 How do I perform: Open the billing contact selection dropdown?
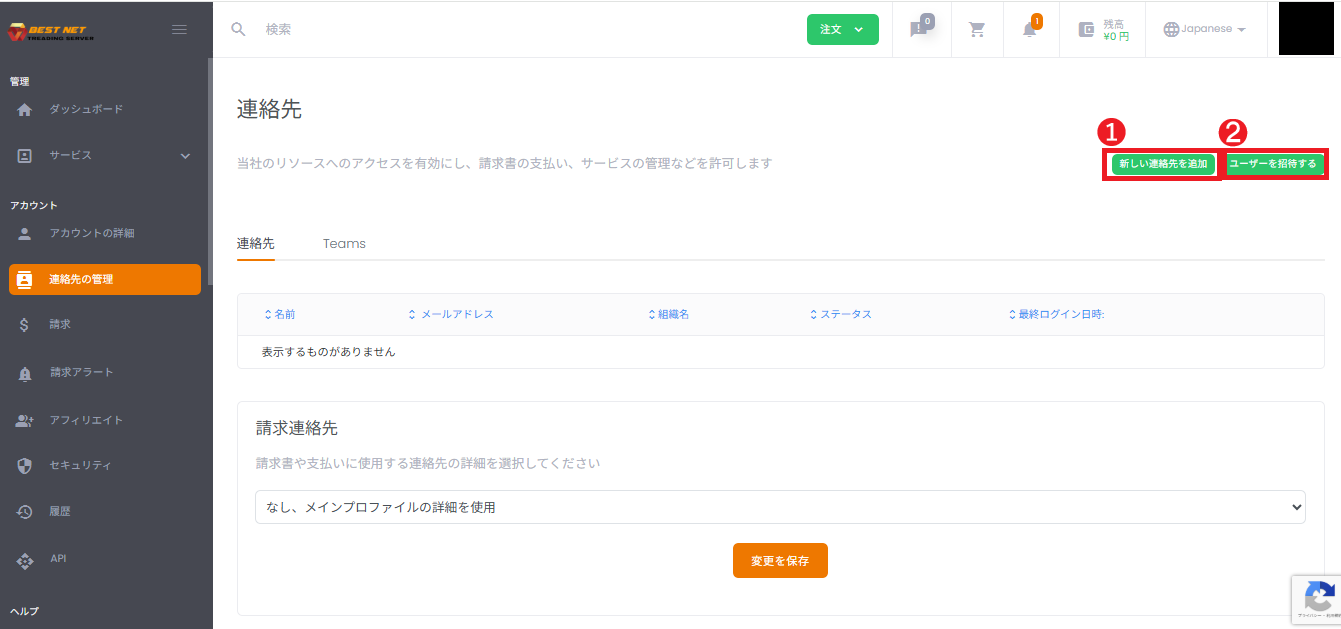(780, 507)
